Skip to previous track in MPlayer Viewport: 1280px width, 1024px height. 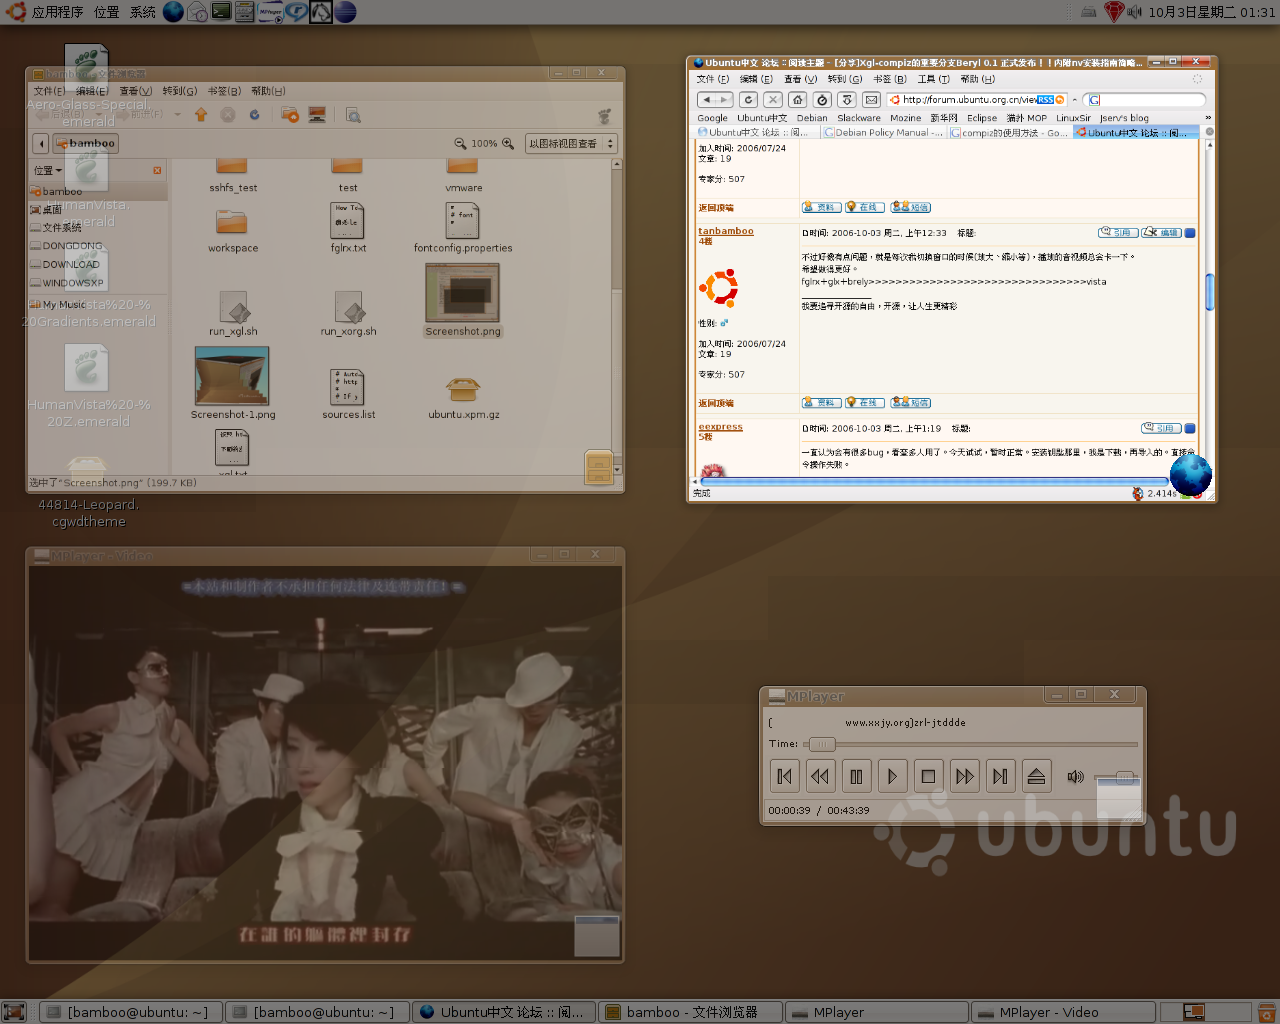pos(784,776)
